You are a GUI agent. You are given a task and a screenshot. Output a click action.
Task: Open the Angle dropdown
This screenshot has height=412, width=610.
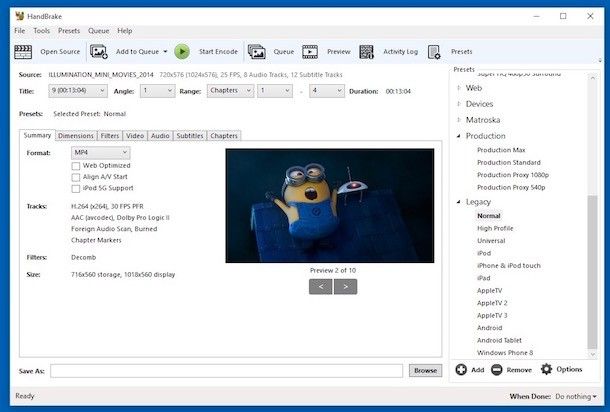158,91
